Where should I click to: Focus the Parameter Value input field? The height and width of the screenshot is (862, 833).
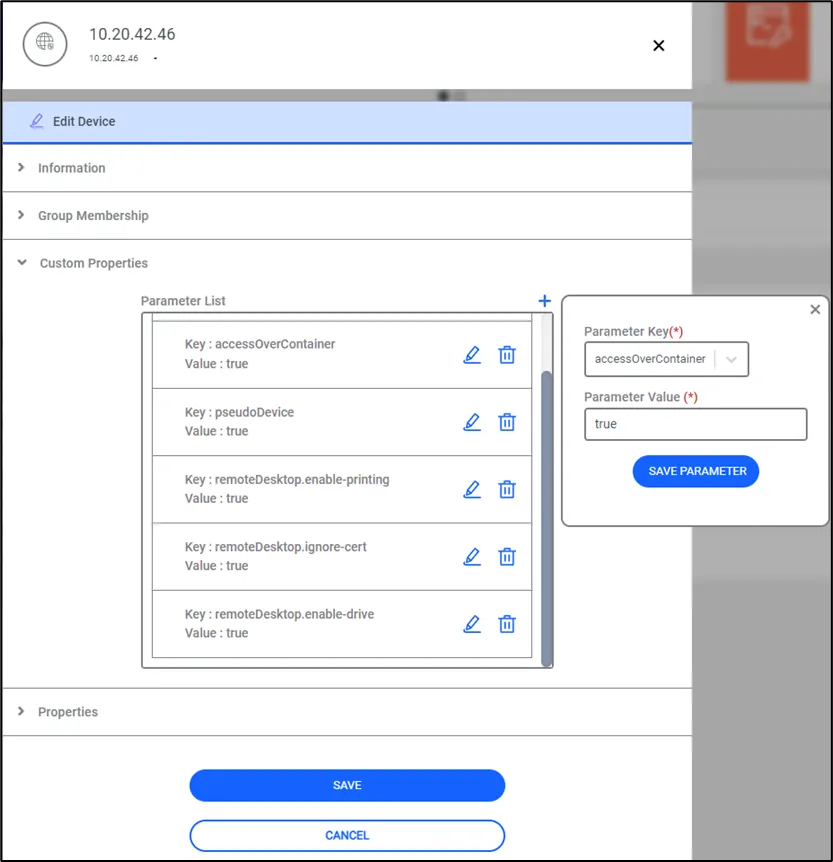[x=696, y=424]
